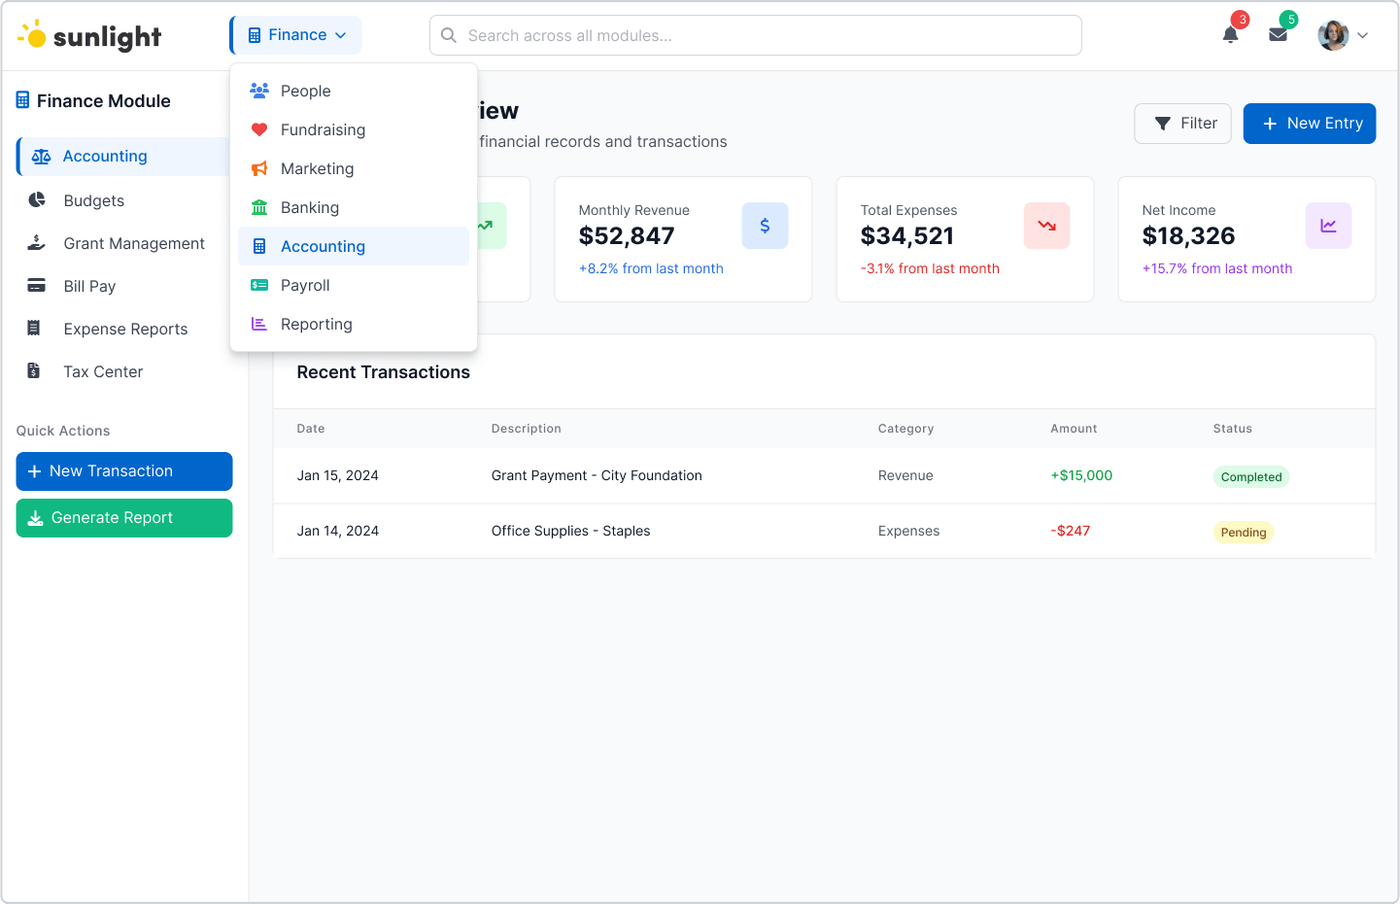Screen dimensions: 1400x904
Task: Expand the Finance module switcher dropdown
Action: (295, 33)
